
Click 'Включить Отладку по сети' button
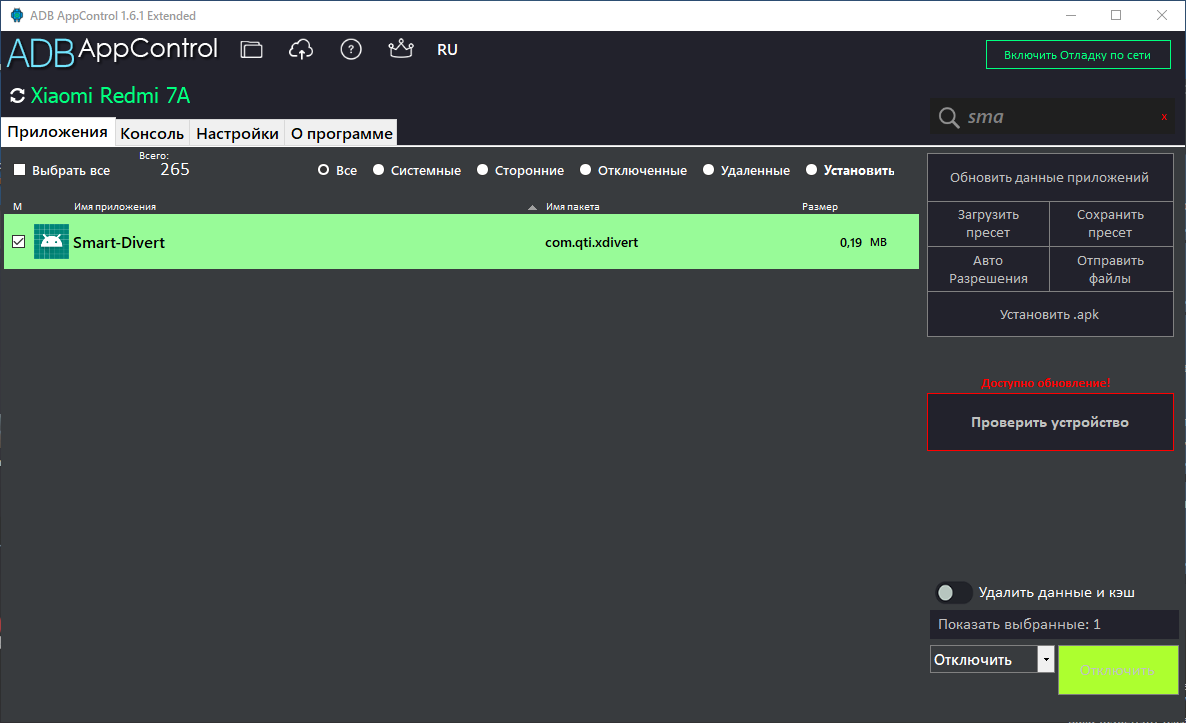pyautogui.click(x=1078, y=55)
